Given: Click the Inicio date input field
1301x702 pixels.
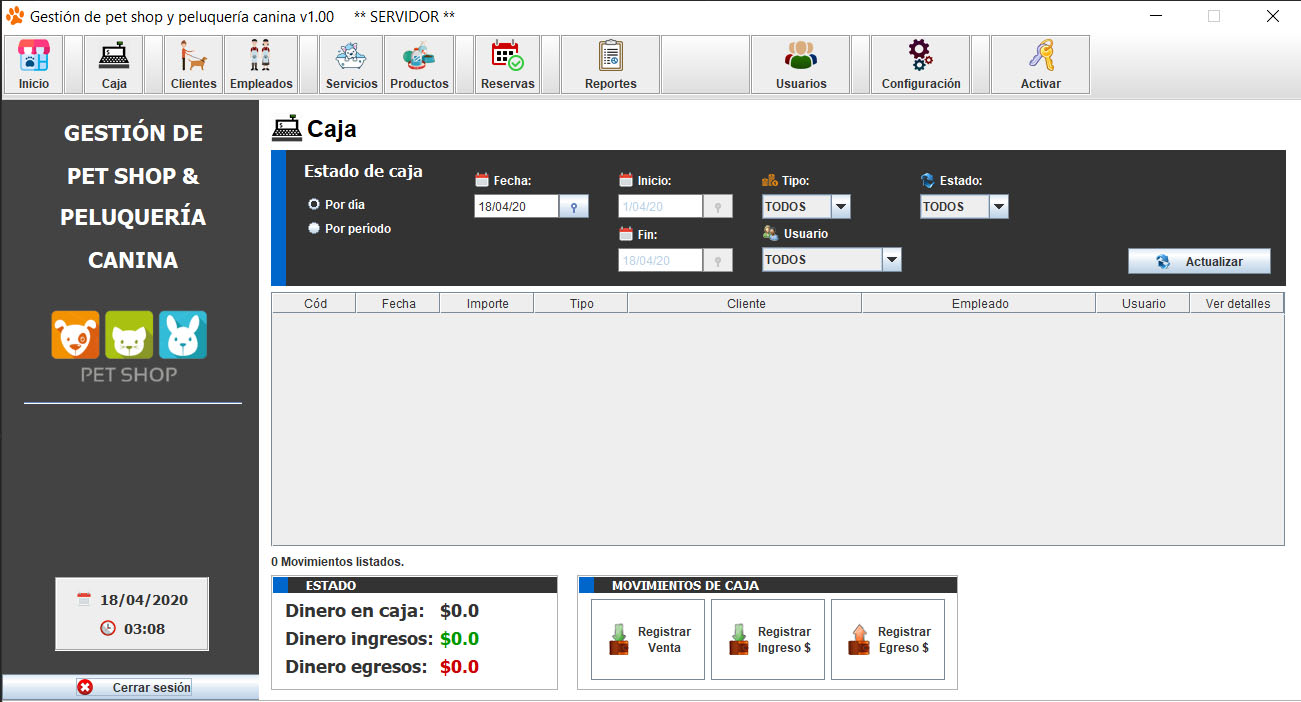Looking at the screenshot, I should [661, 207].
